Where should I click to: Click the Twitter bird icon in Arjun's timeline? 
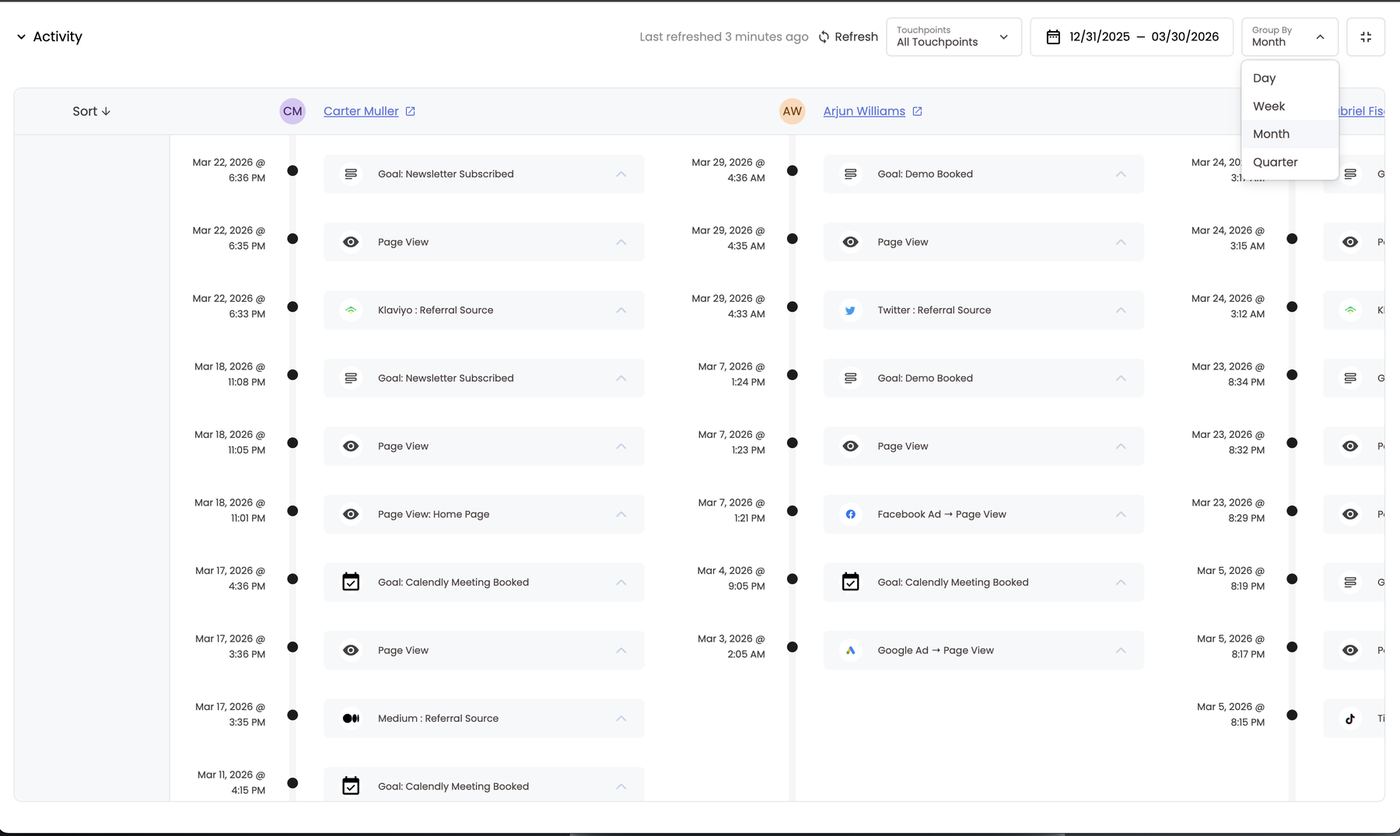coord(850,310)
